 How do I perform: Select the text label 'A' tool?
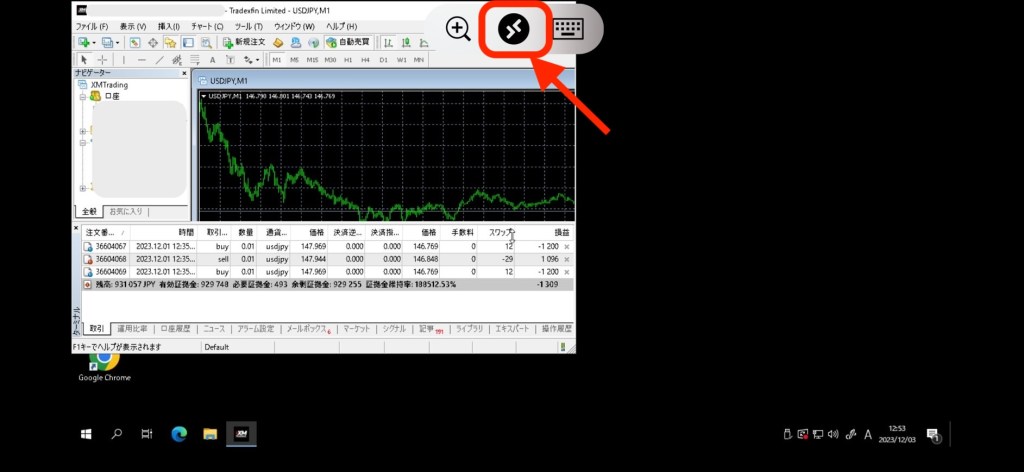point(212,60)
